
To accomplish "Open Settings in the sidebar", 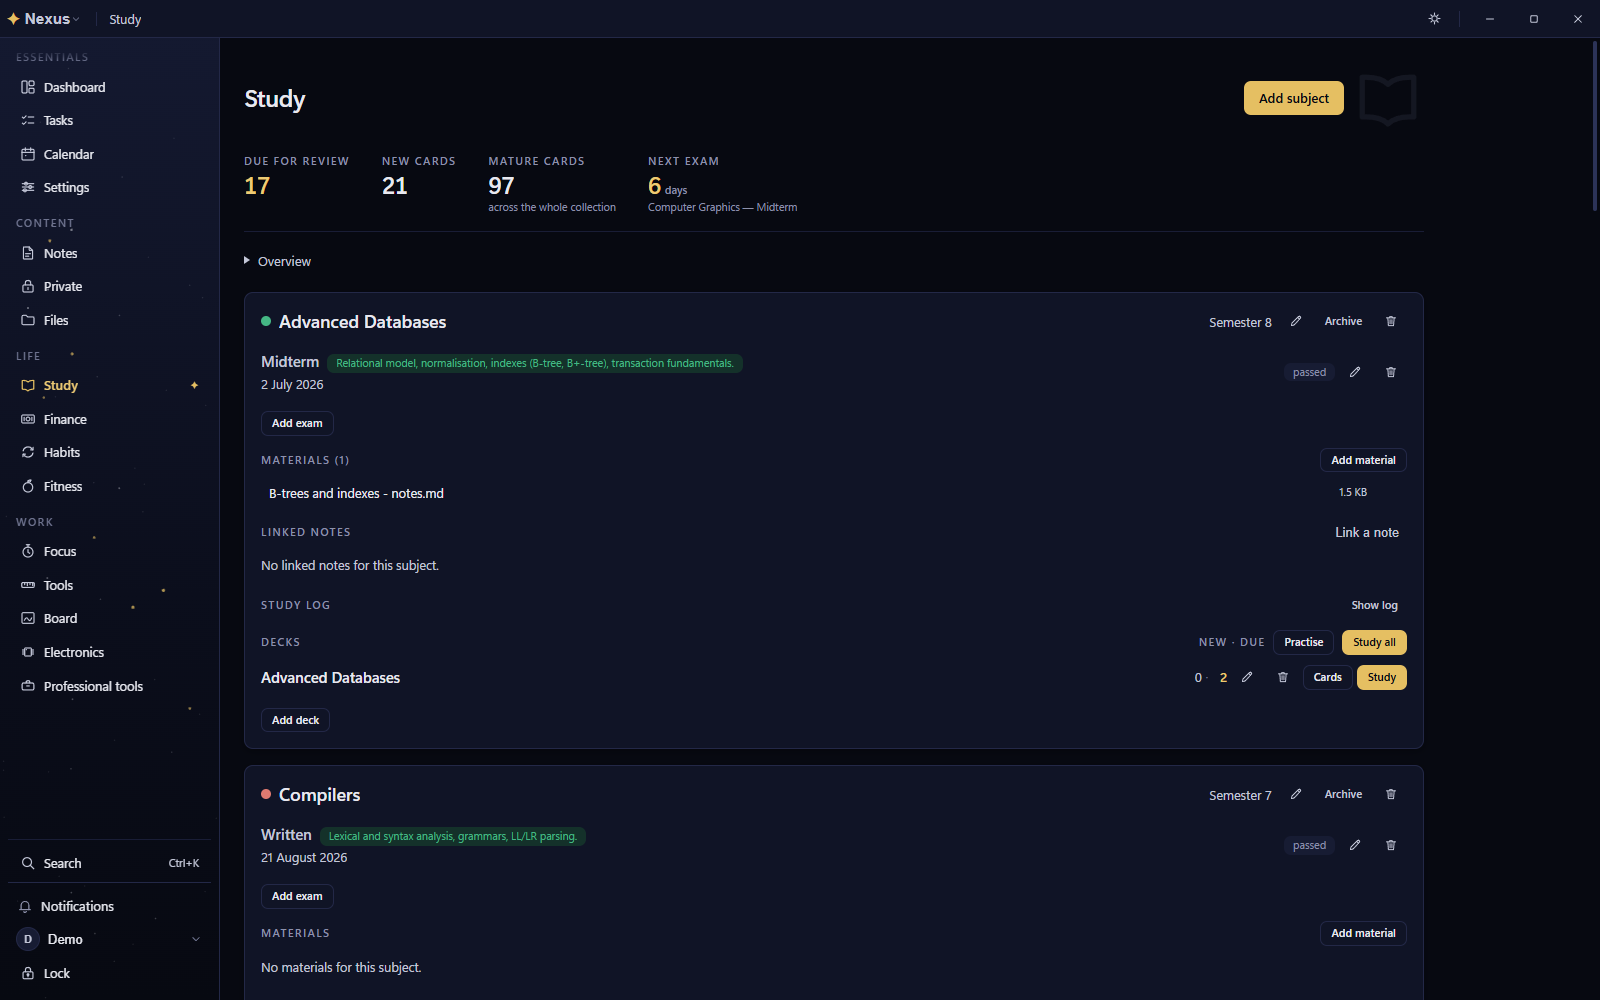I will tap(110, 188).
